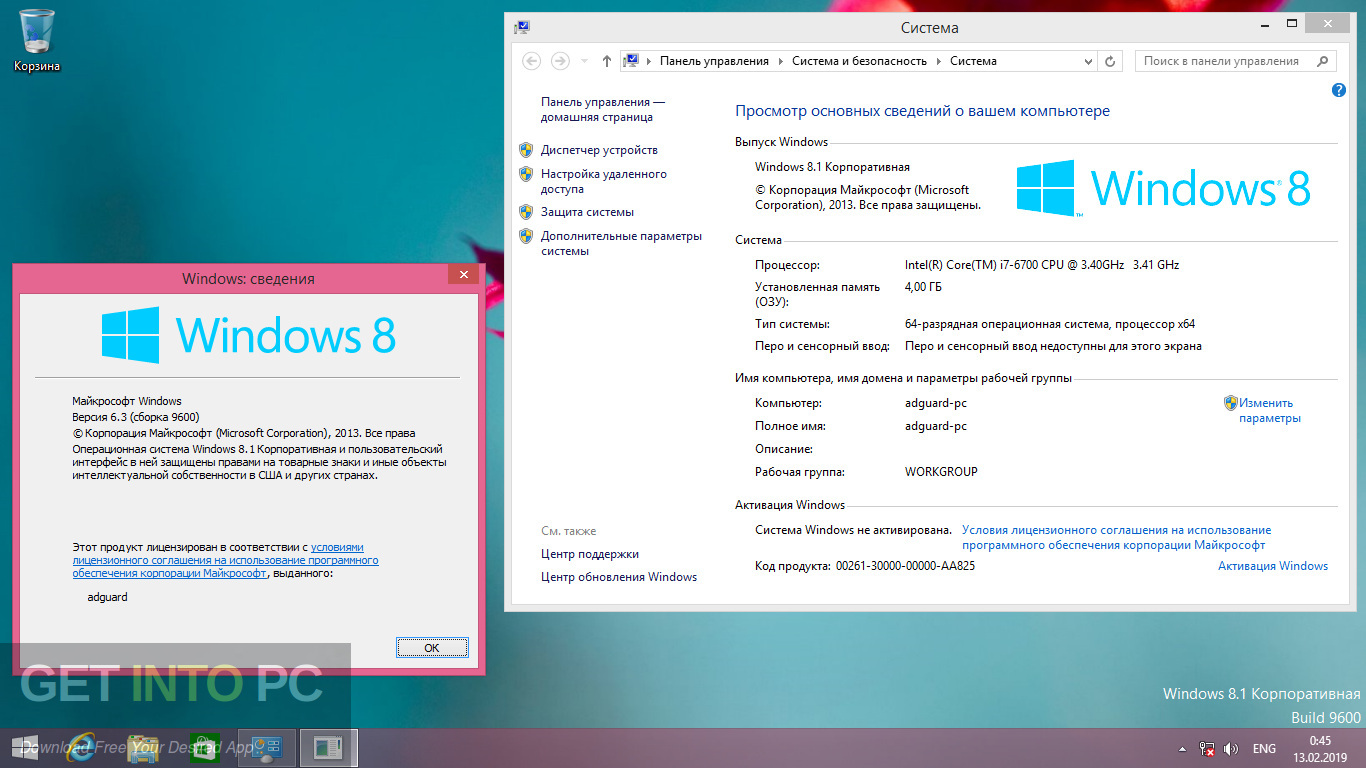Switch to the Control Panel System taskbar button
This screenshot has width=1366, height=768.
click(267, 748)
